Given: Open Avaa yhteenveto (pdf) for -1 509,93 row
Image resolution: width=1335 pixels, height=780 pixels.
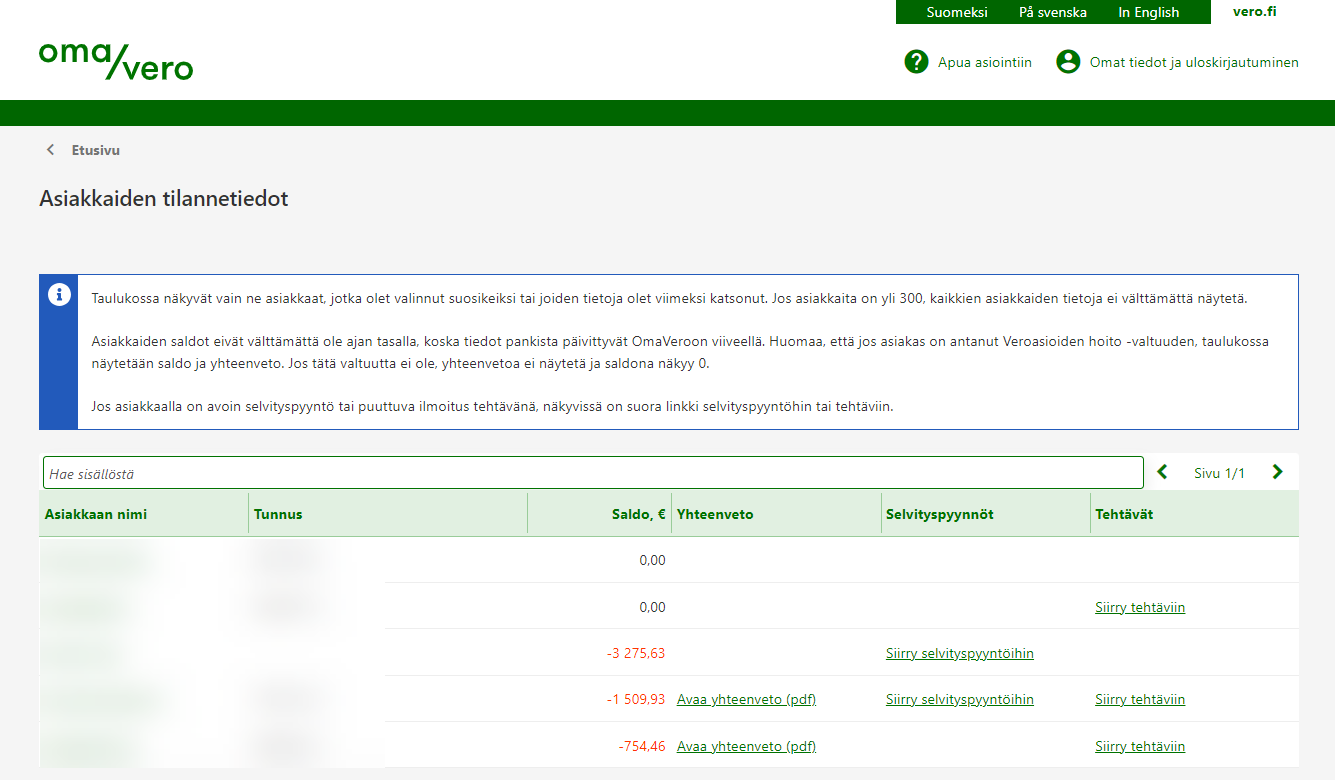Looking at the screenshot, I should click(746, 699).
